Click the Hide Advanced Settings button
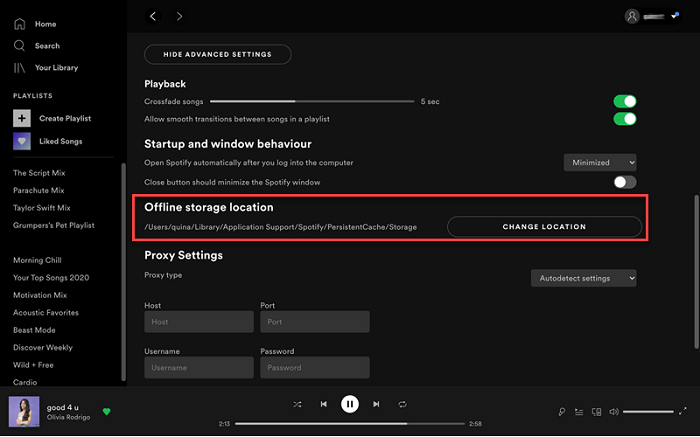 click(217, 54)
